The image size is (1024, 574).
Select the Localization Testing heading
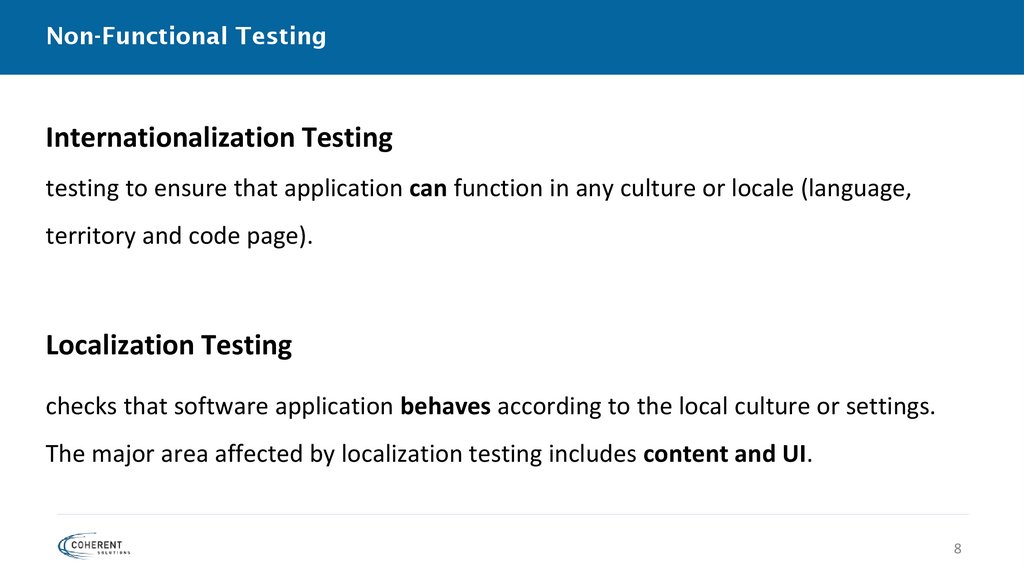[x=169, y=346]
